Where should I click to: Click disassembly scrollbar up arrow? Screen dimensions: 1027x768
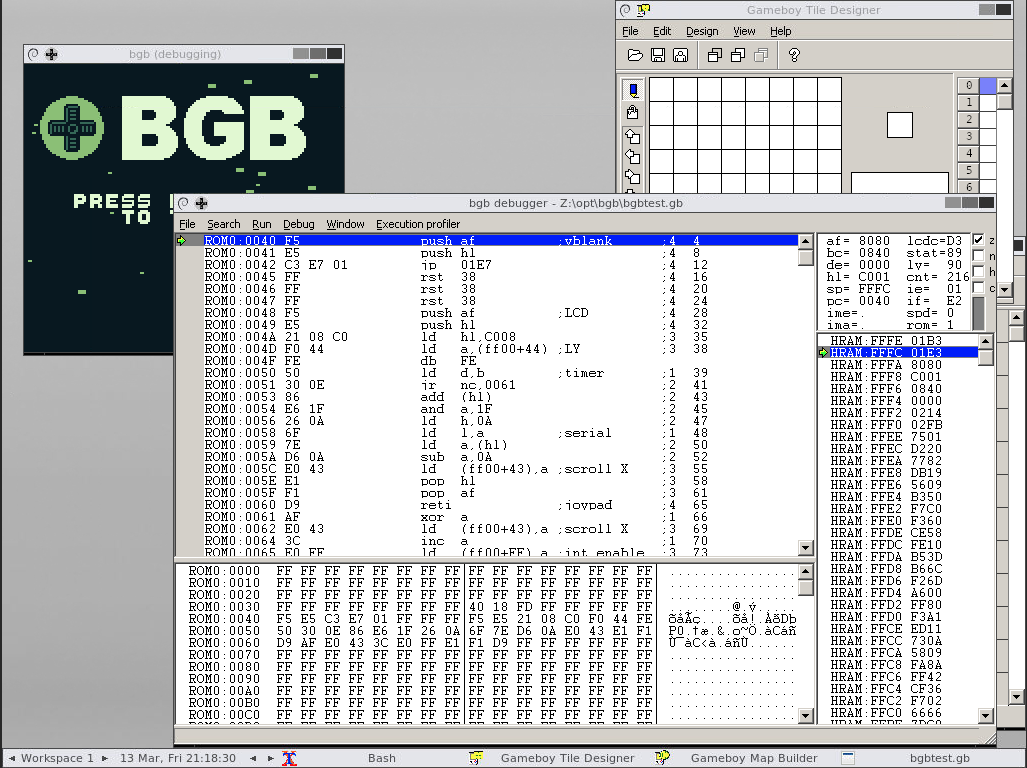coord(806,242)
